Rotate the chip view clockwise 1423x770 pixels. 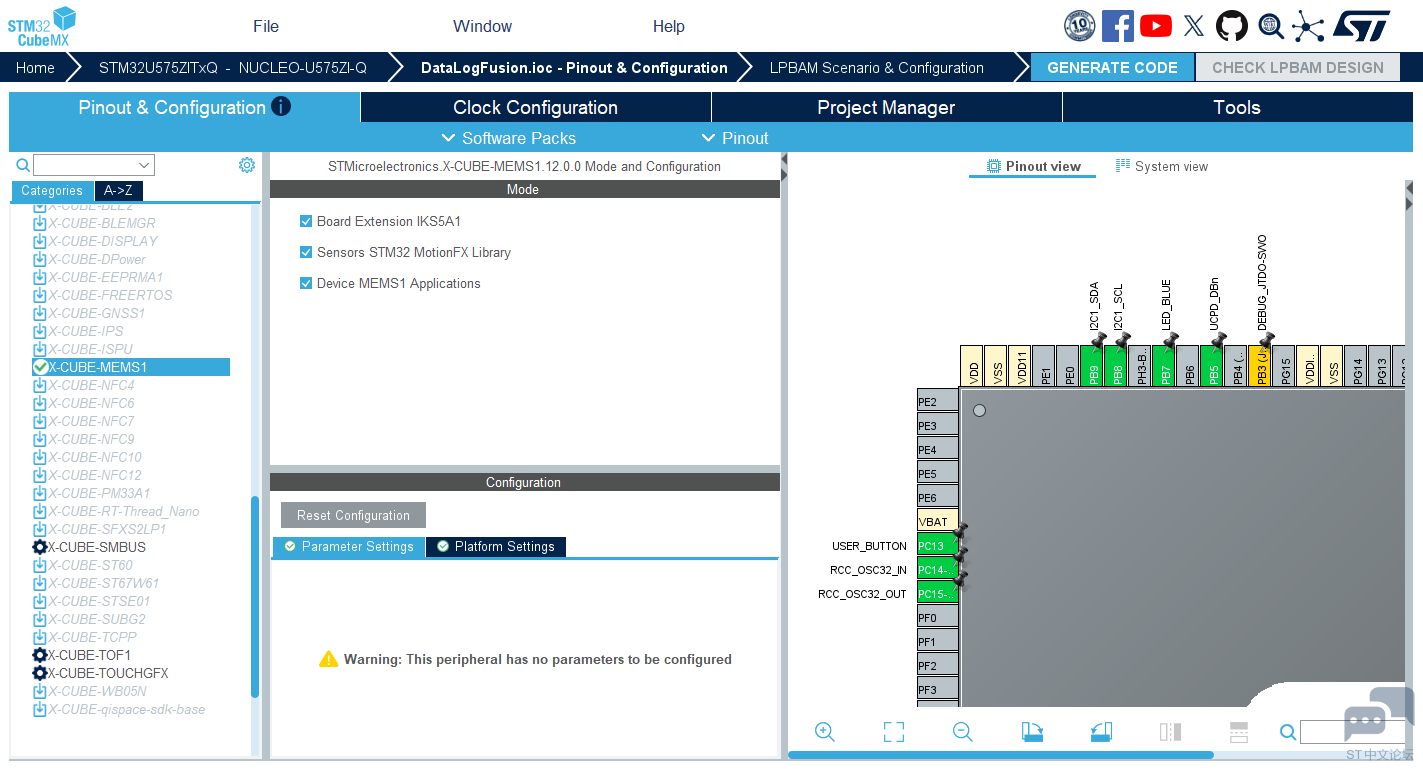click(x=1032, y=732)
